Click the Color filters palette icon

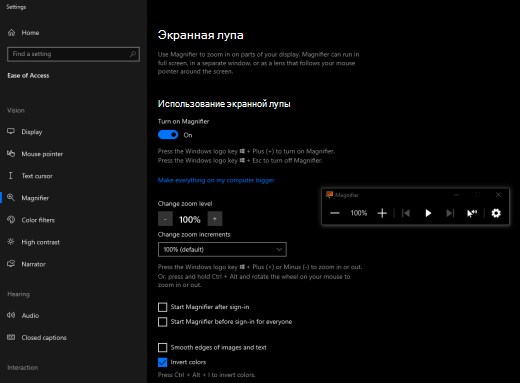[x=11, y=220]
